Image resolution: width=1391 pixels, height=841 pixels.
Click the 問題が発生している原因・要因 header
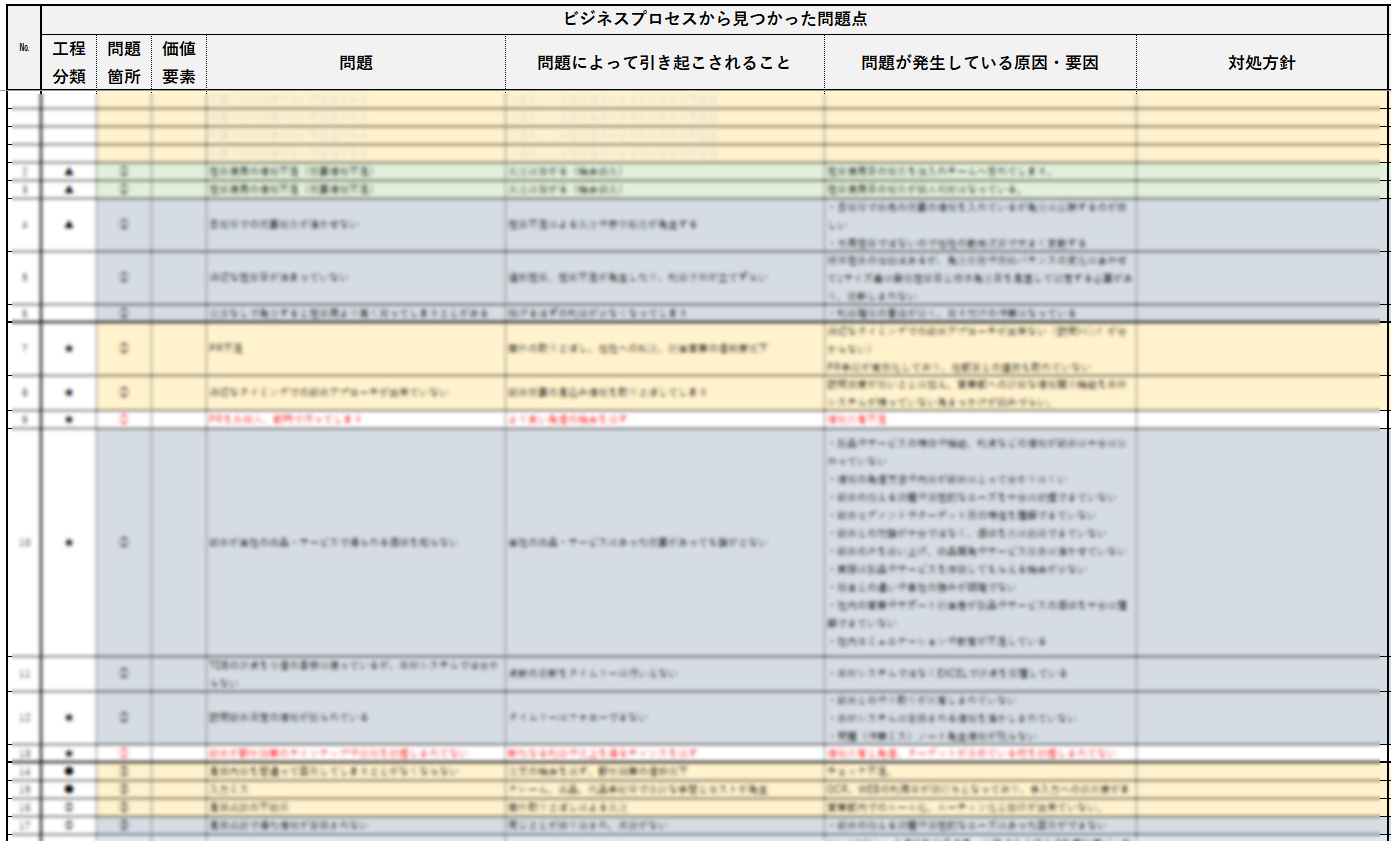(980, 63)
